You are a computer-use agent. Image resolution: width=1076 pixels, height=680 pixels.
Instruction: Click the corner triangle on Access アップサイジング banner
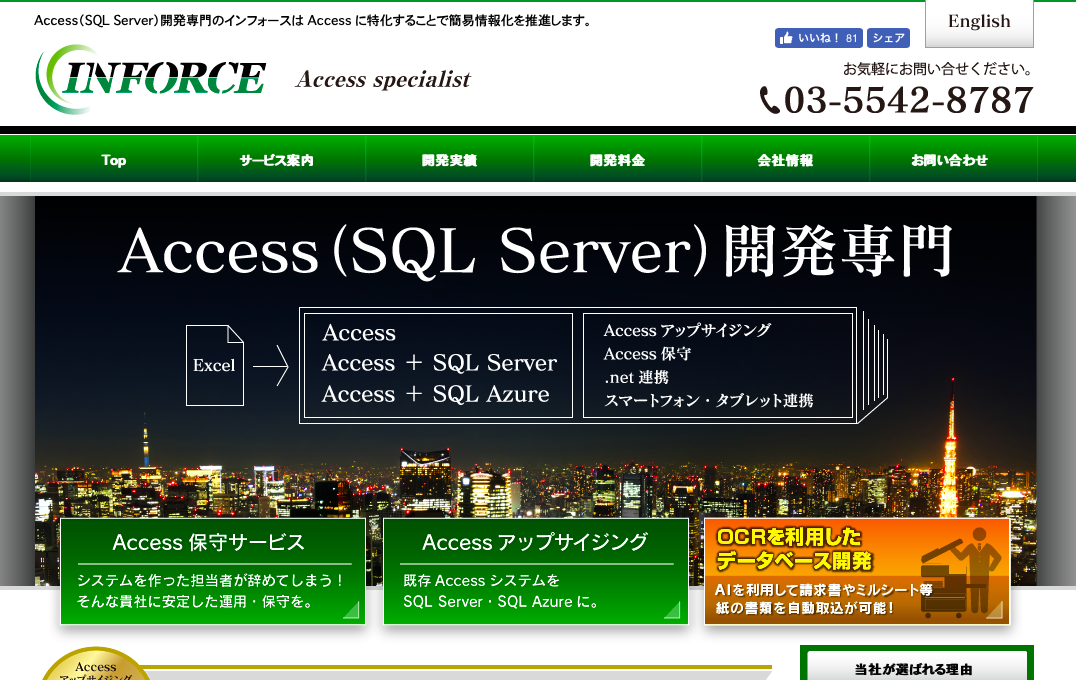(672, 610)
